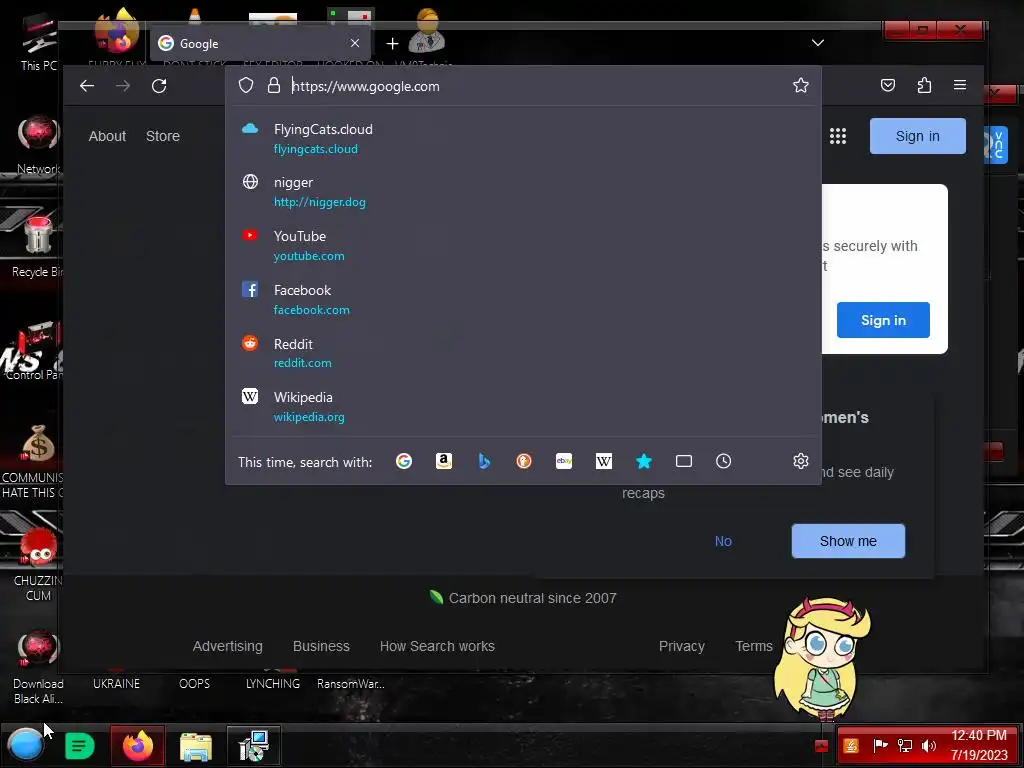Open Google's About link
The image size is (1024, 768).
coord(107,136)
